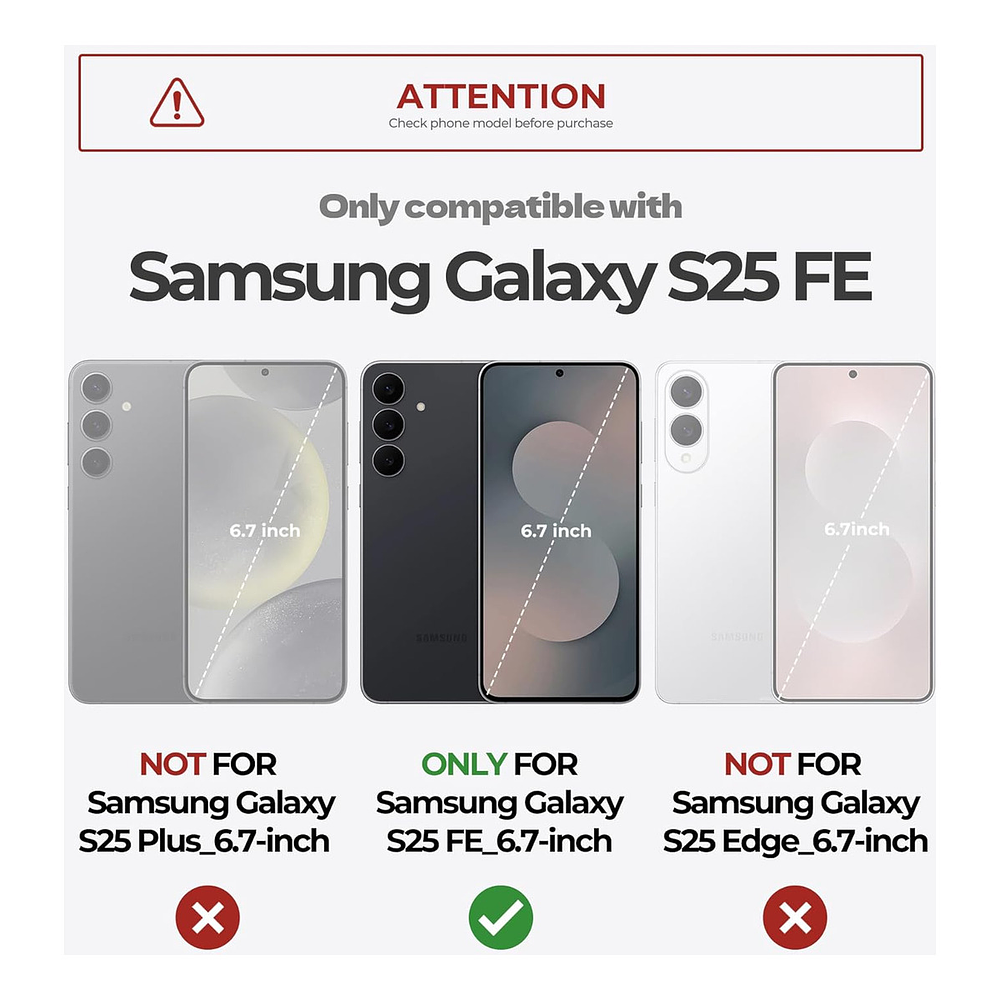1000x1000 pixels.
Task: Click 'Check phone model before purchase' text
Action: point(501,123)
